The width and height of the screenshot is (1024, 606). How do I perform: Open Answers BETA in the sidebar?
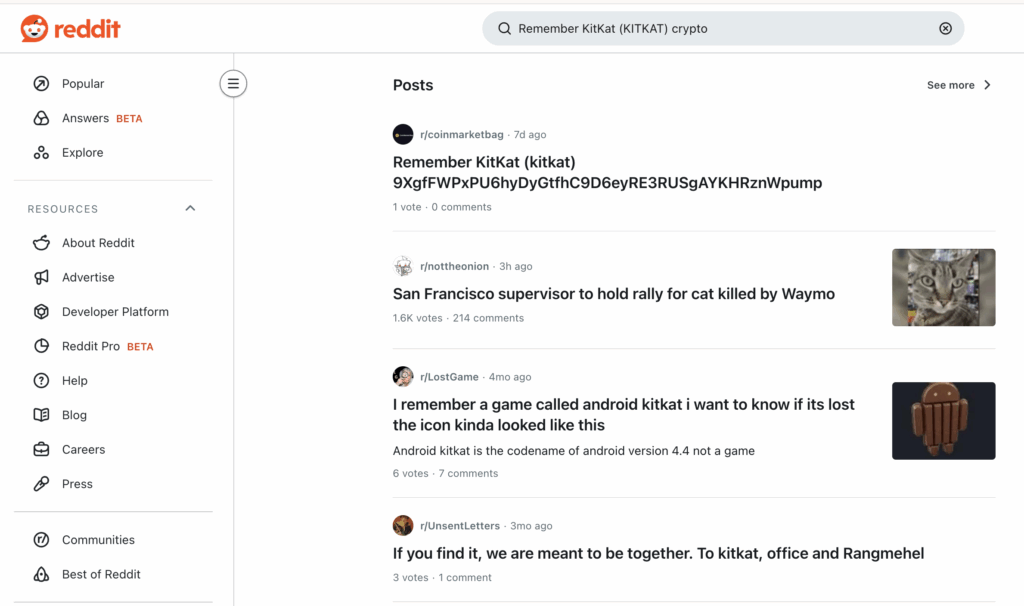point(86,118)
